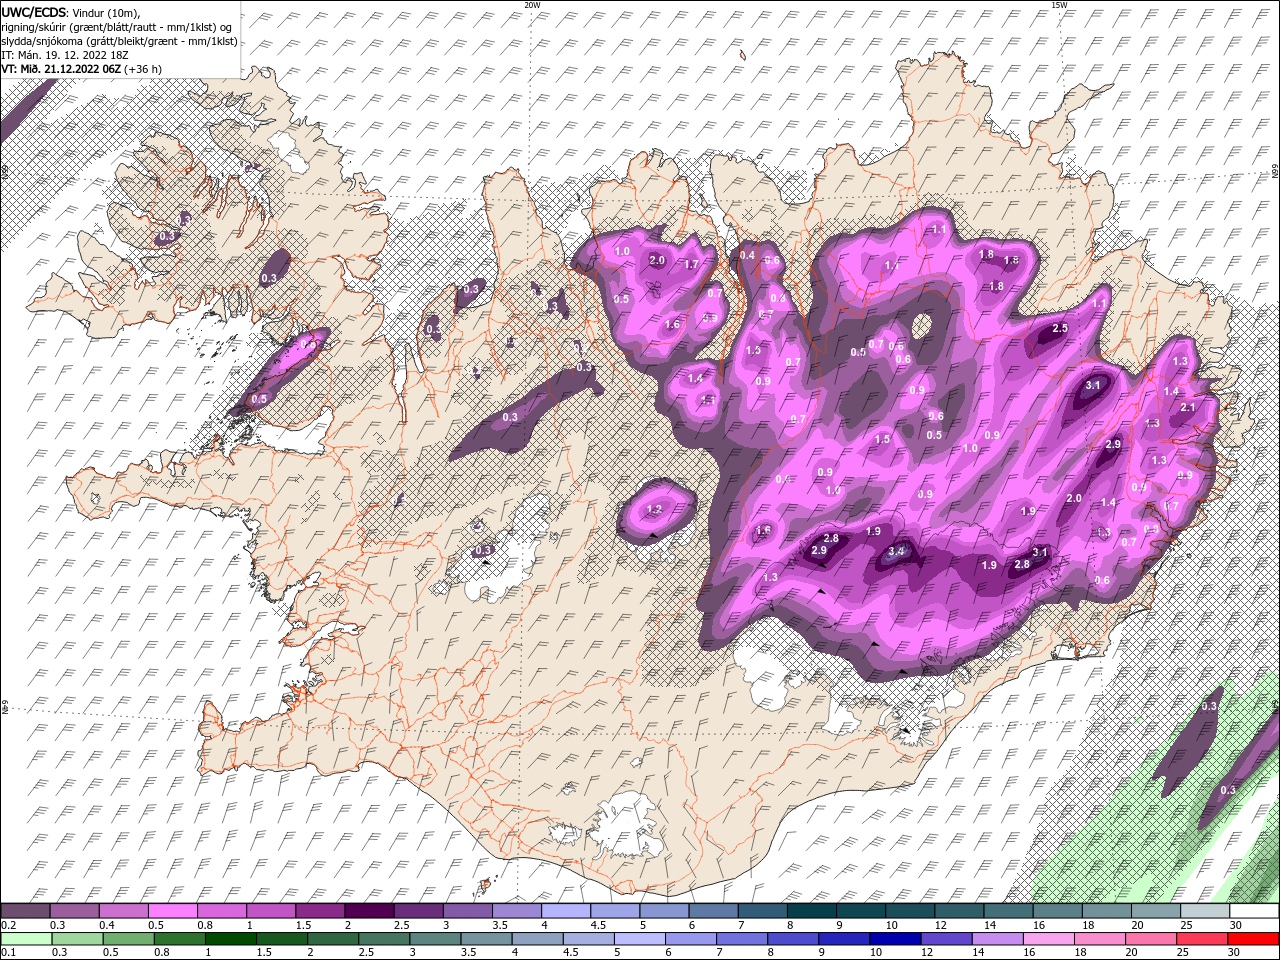The image size is (1280, 960).
Task: Click the 'slydda/snjókoma' legend description line
Action: pyautogui.click(x=120, y=41)
